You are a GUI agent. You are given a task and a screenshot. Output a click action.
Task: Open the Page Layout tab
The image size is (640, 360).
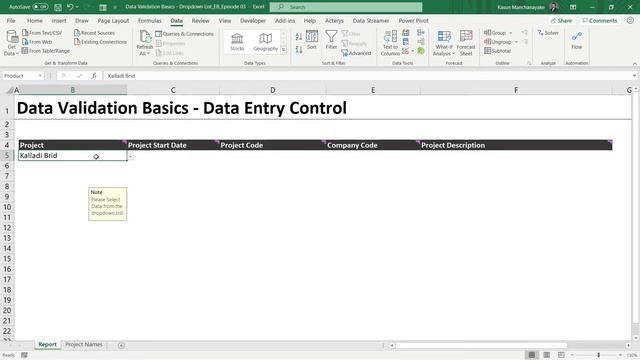(x=113, y=20)
